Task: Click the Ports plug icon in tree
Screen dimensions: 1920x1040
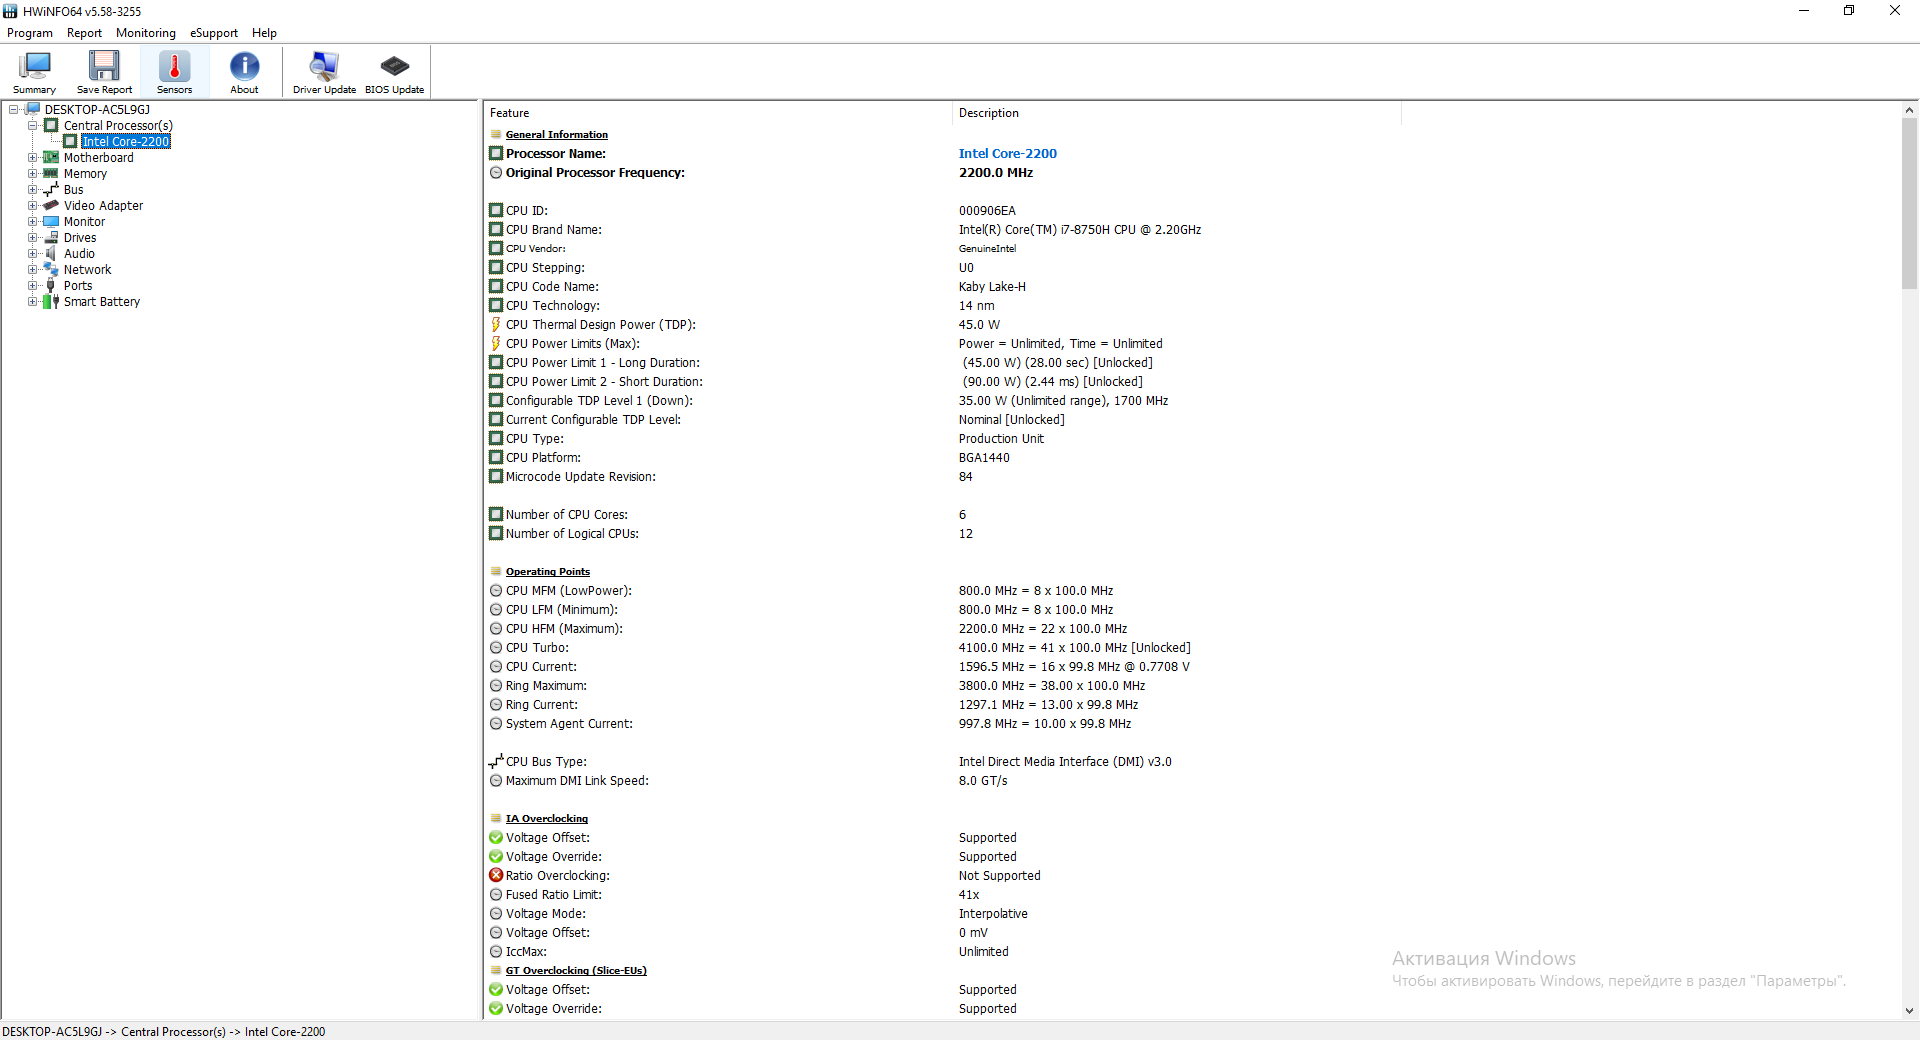Action: (51, 286)
